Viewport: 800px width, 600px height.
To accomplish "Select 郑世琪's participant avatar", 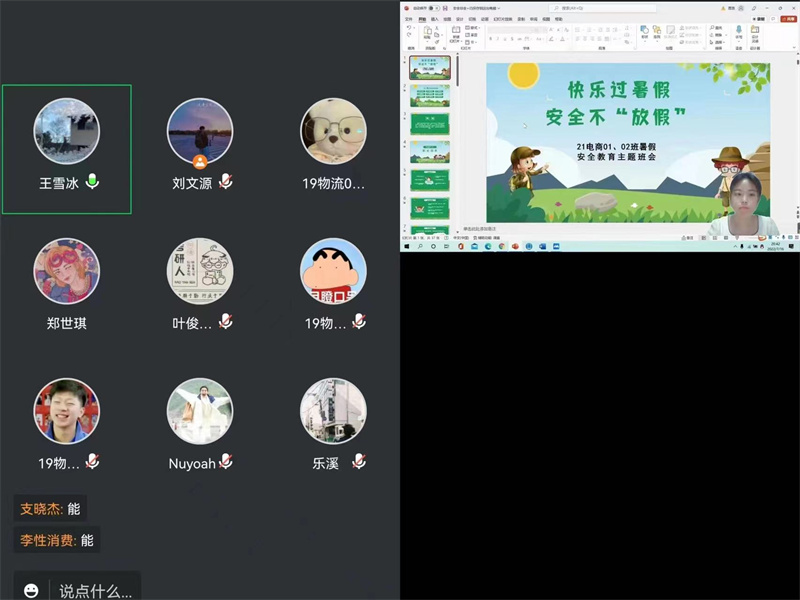I will pyautogui.click(x=67, y=271).
